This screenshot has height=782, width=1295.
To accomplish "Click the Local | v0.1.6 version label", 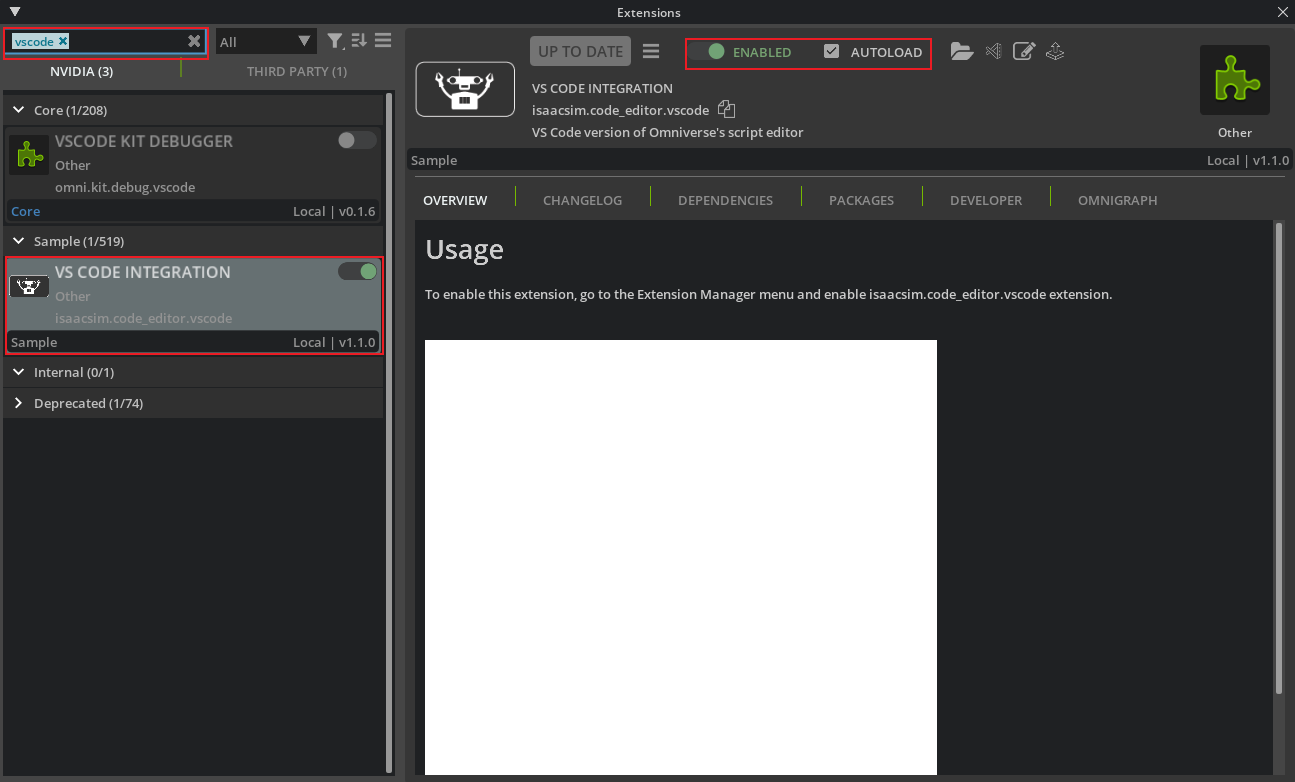I will [334, 211].
